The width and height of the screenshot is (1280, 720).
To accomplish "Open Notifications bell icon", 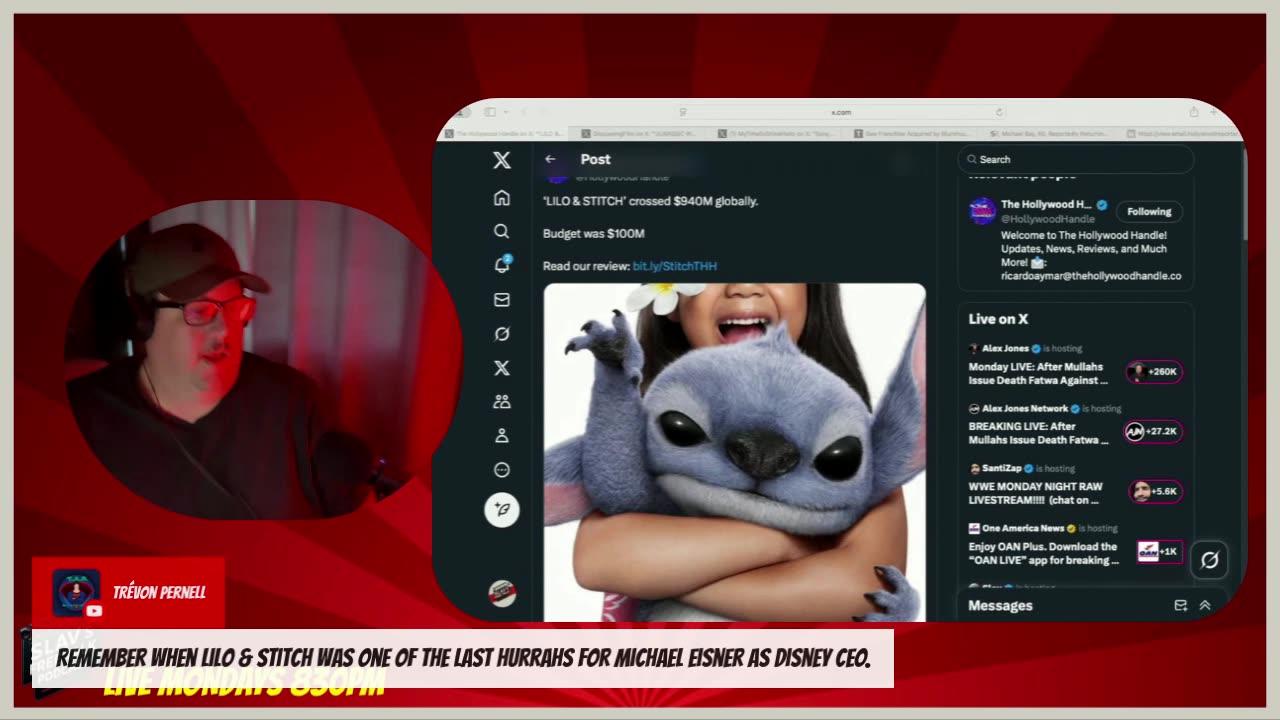I will tap(502, 265).
